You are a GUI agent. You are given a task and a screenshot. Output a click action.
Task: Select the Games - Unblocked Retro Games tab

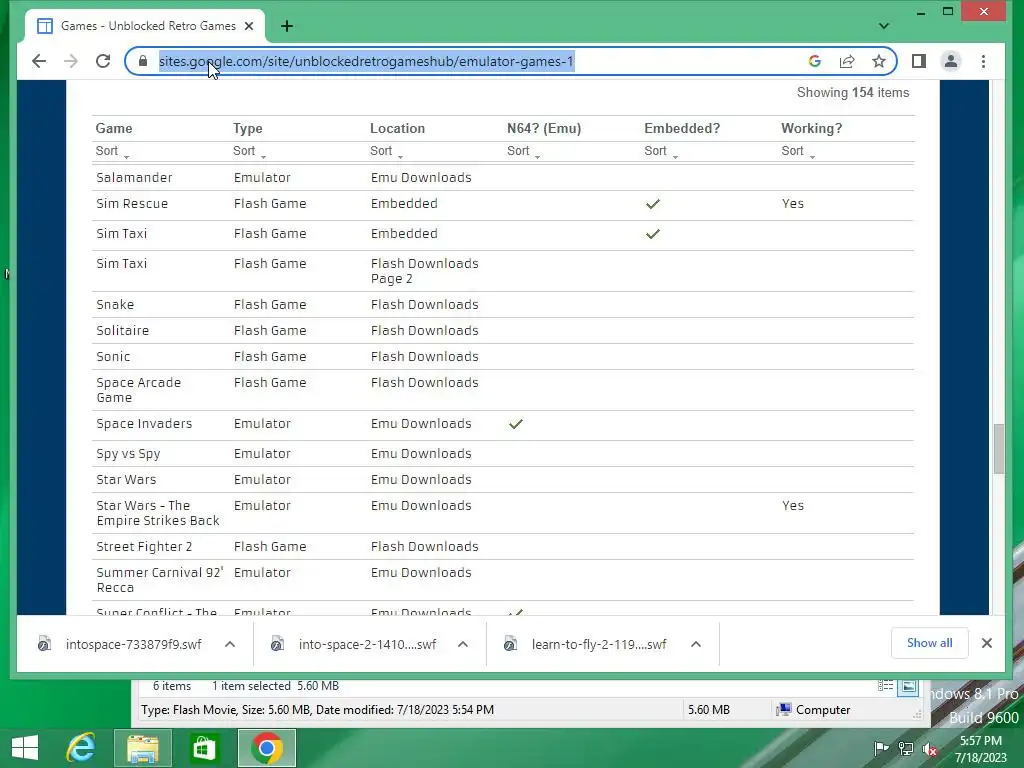click(x=145, y=26)
